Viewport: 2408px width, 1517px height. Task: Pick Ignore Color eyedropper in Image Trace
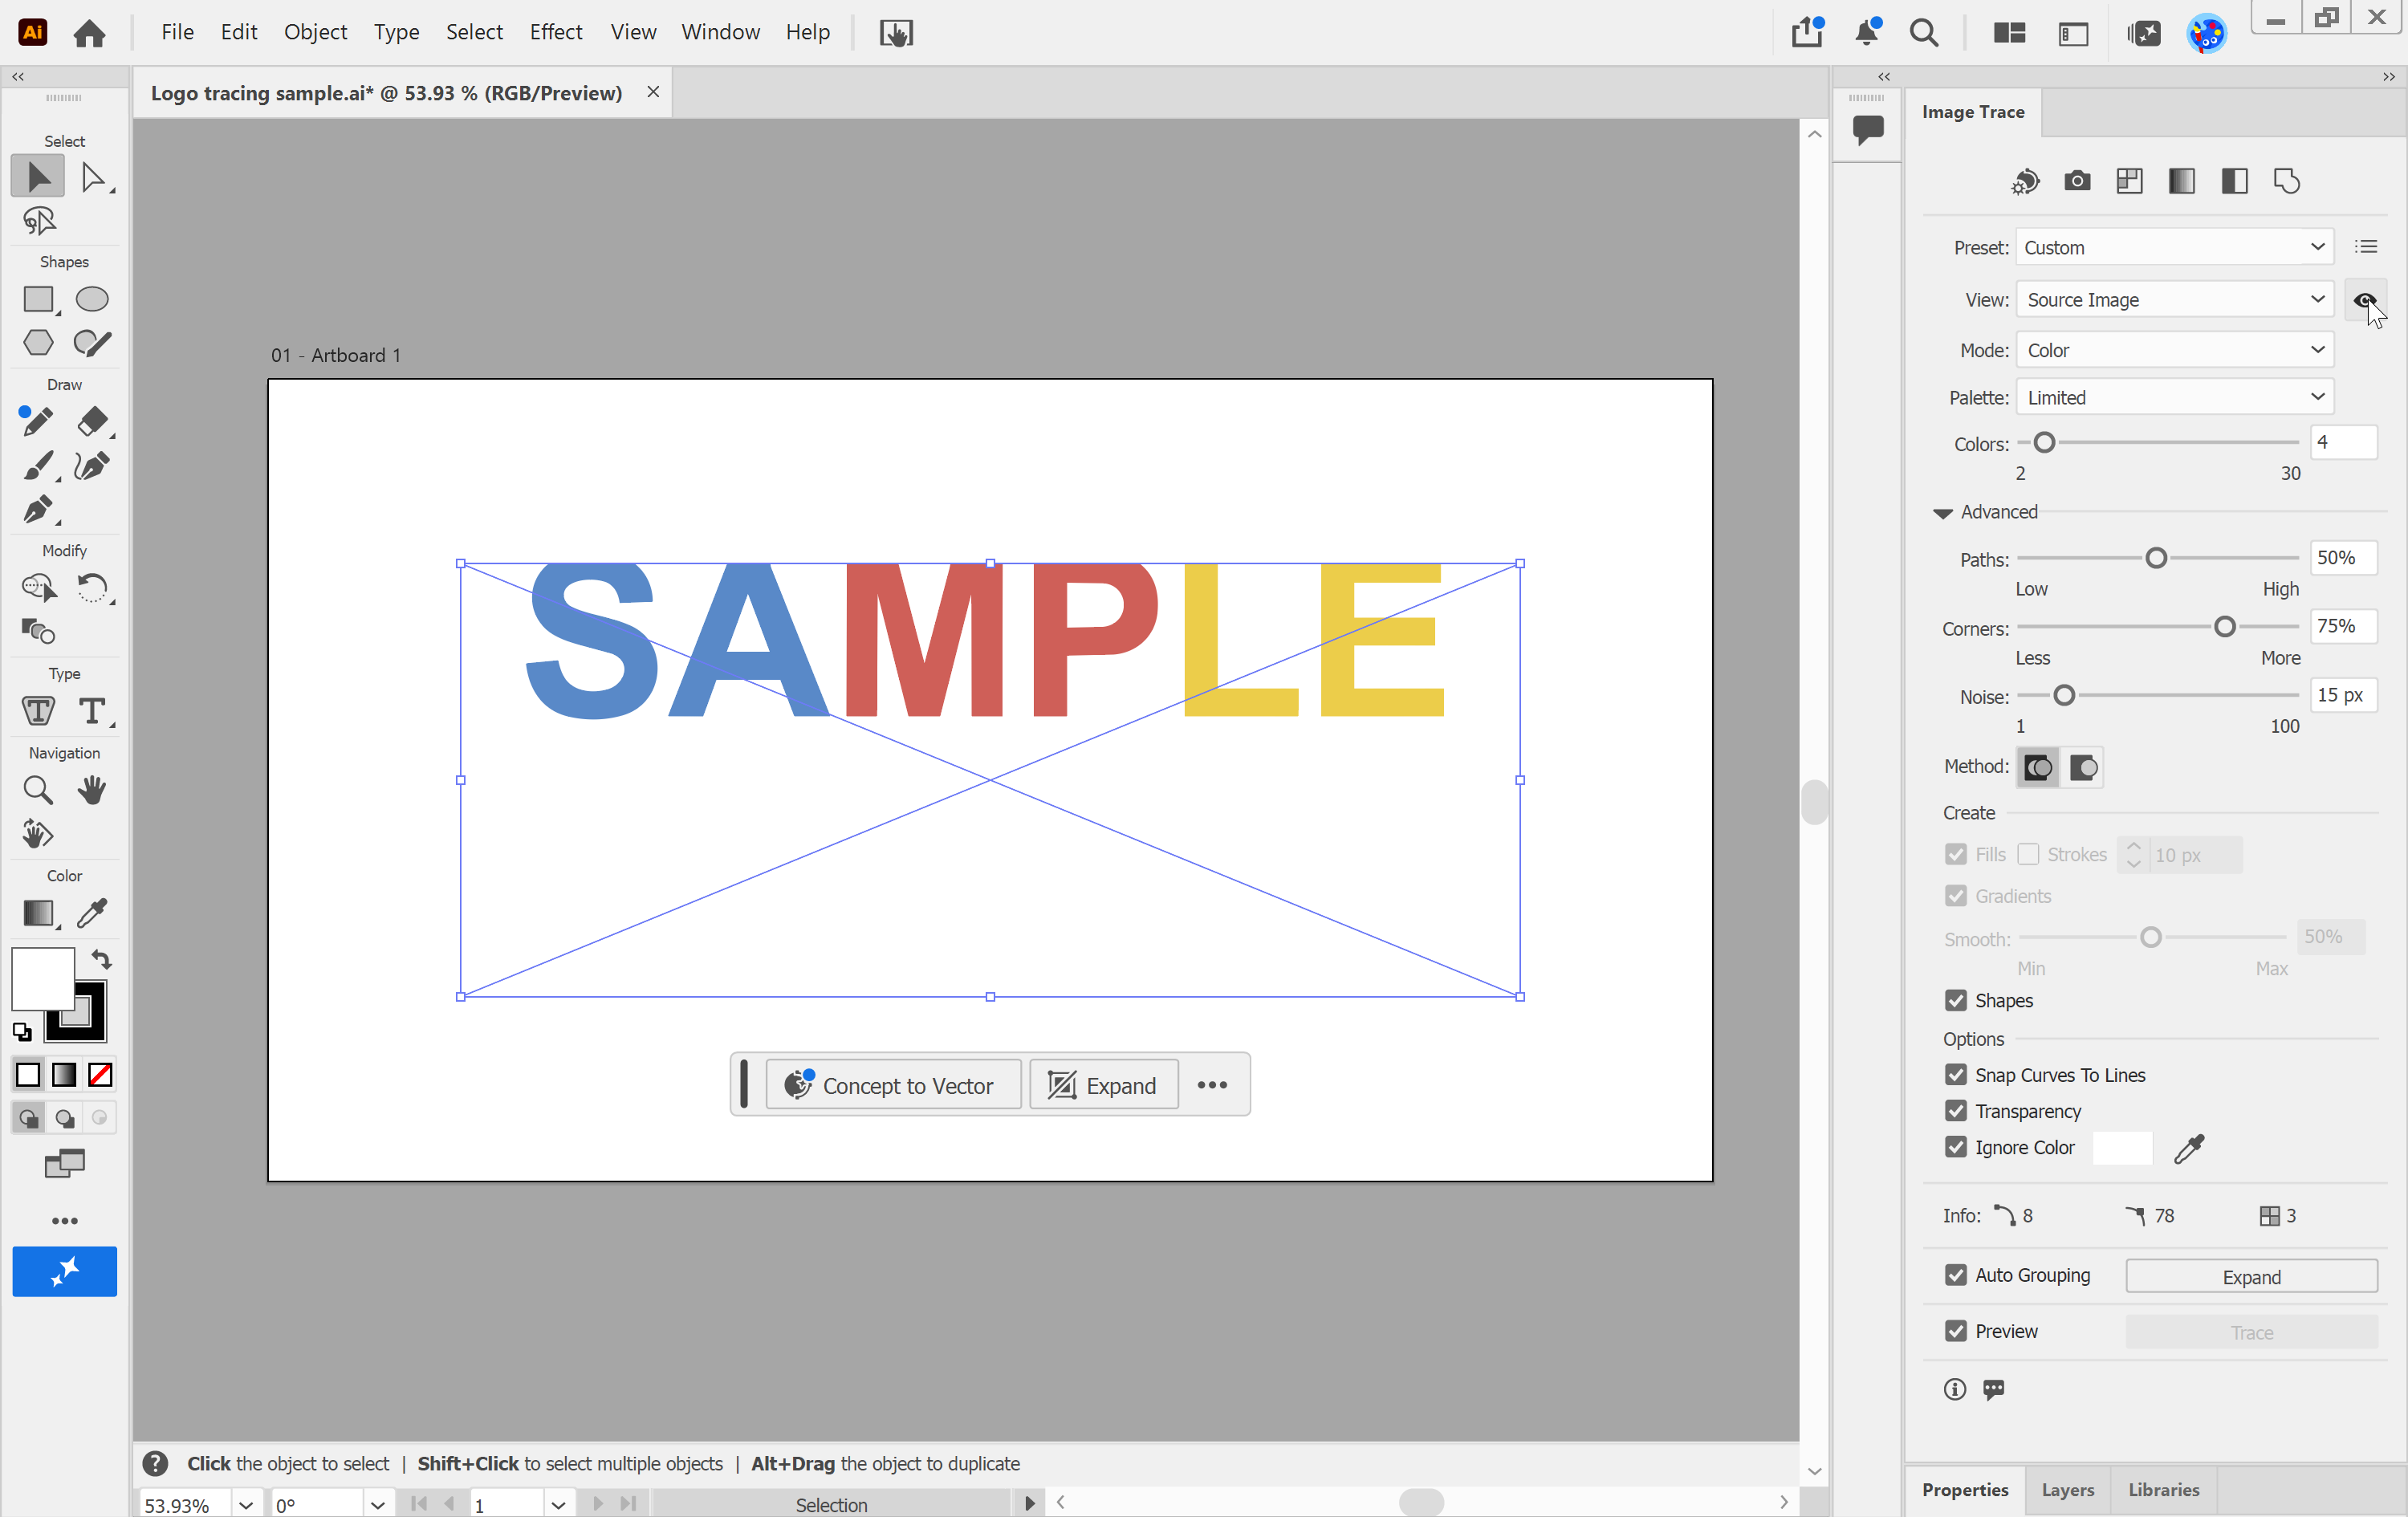(x=2189, y=1149)
